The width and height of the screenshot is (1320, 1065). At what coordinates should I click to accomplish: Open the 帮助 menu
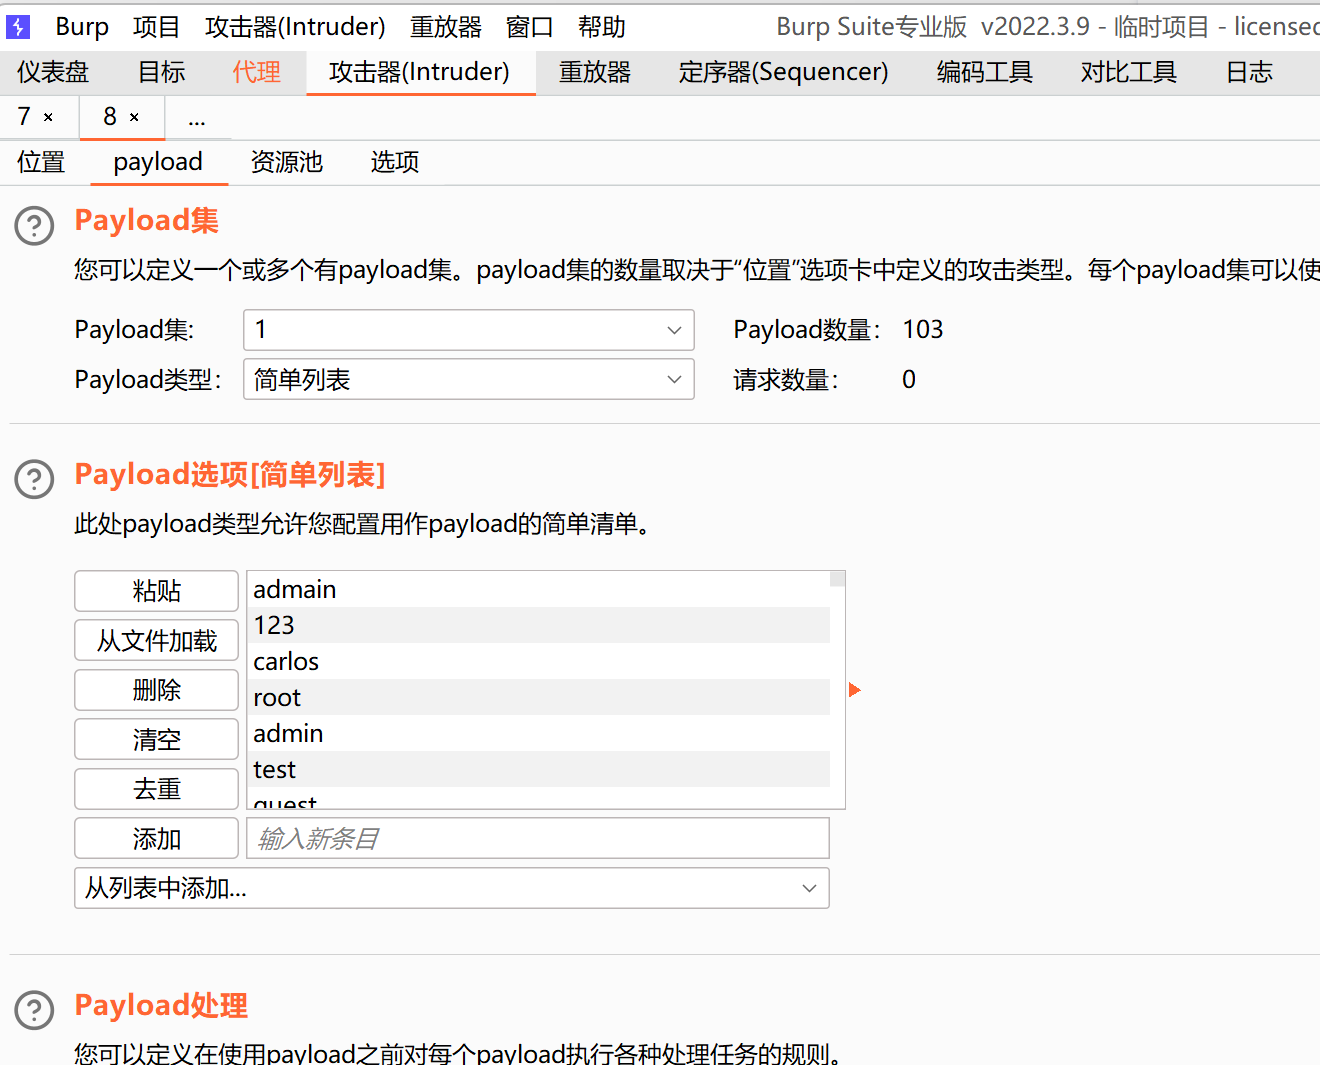(602, 27)
